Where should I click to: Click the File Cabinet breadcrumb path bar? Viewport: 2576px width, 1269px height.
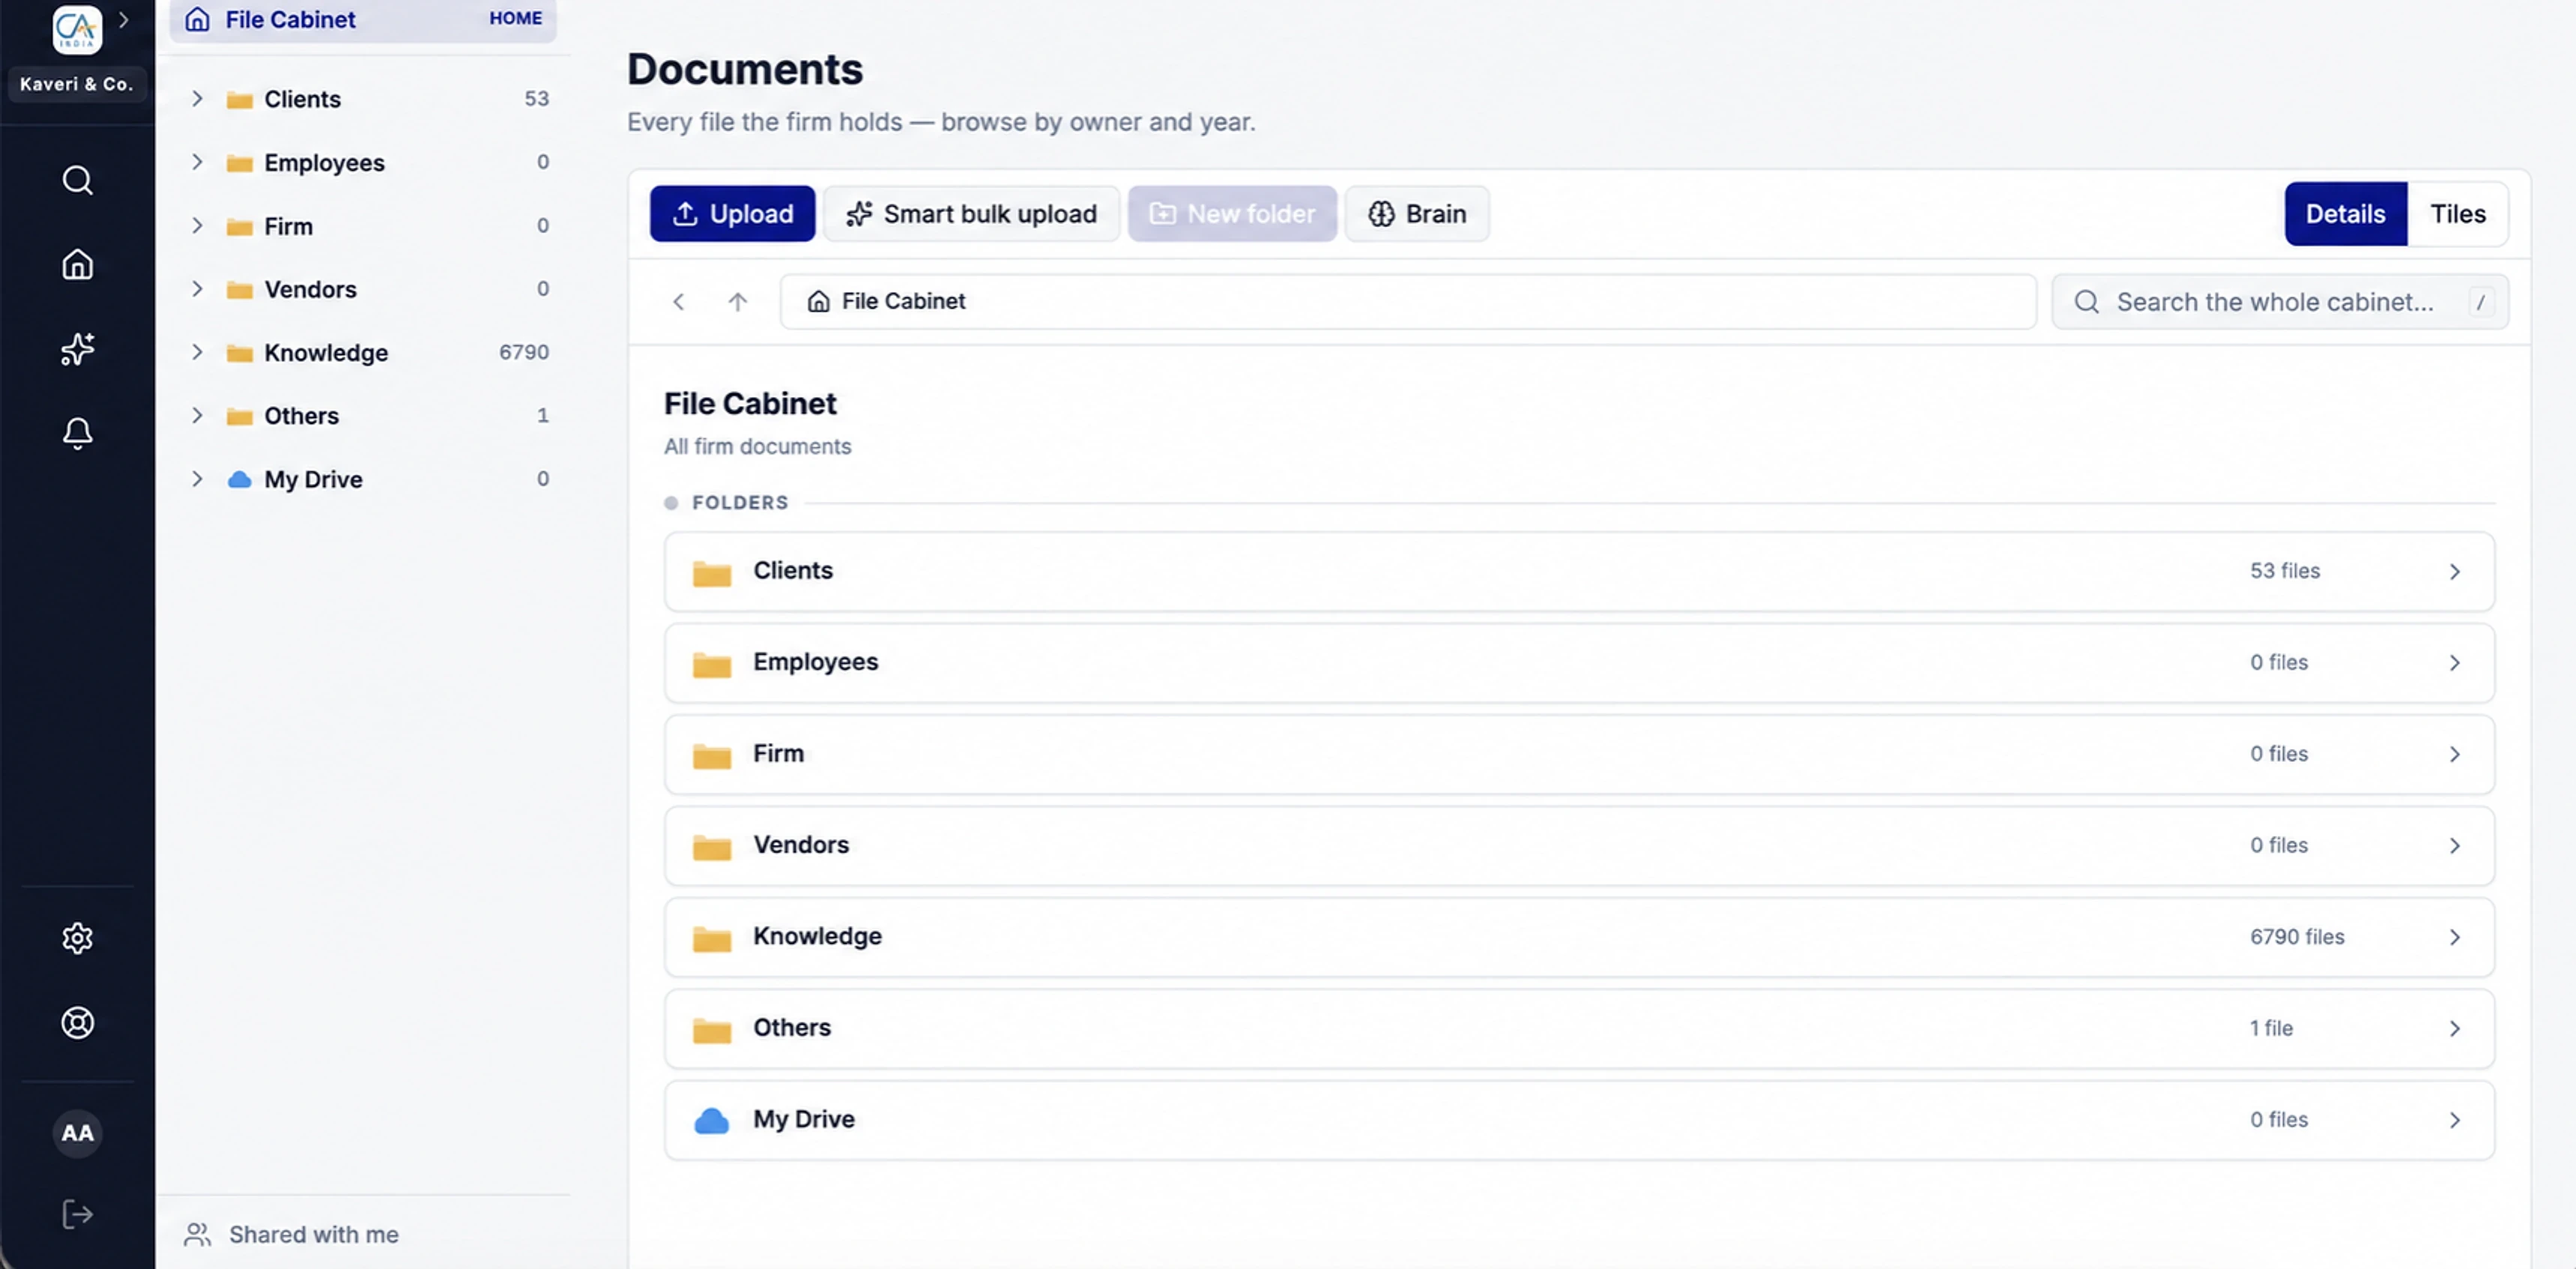(1407, 301)
